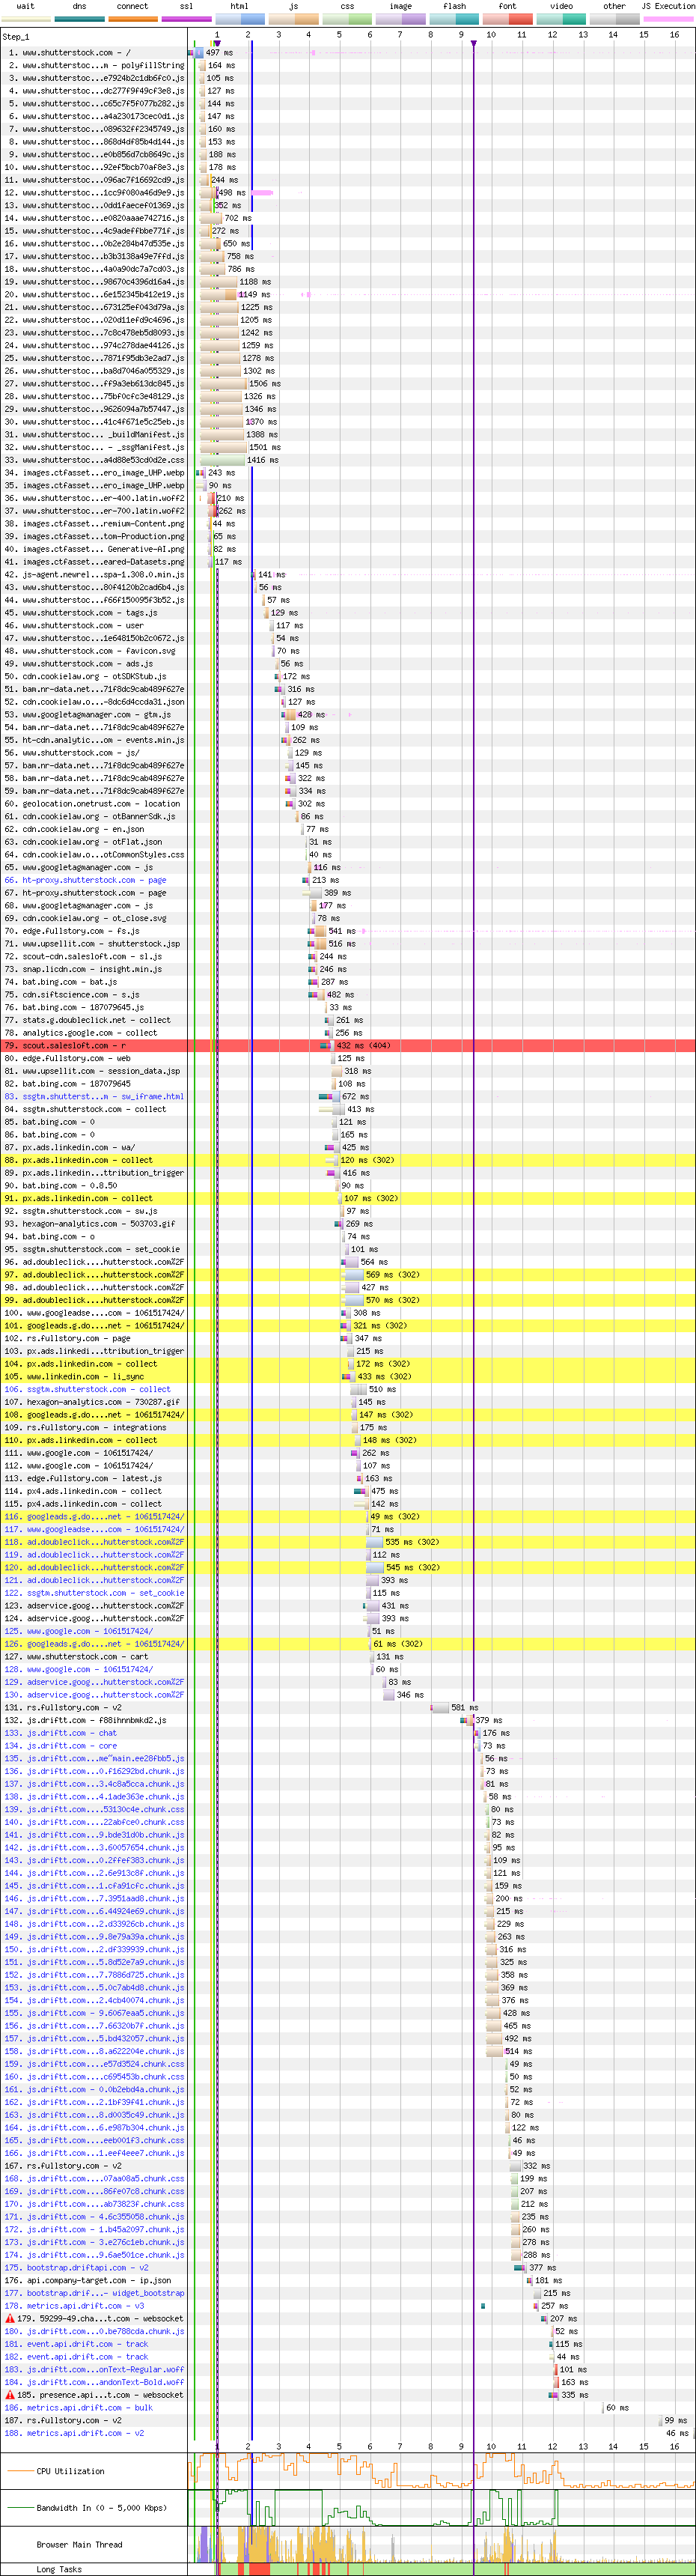Click the JS Execution legend swatch
The height and width of the screenshot is (2576, 696).
coord(667,18)
